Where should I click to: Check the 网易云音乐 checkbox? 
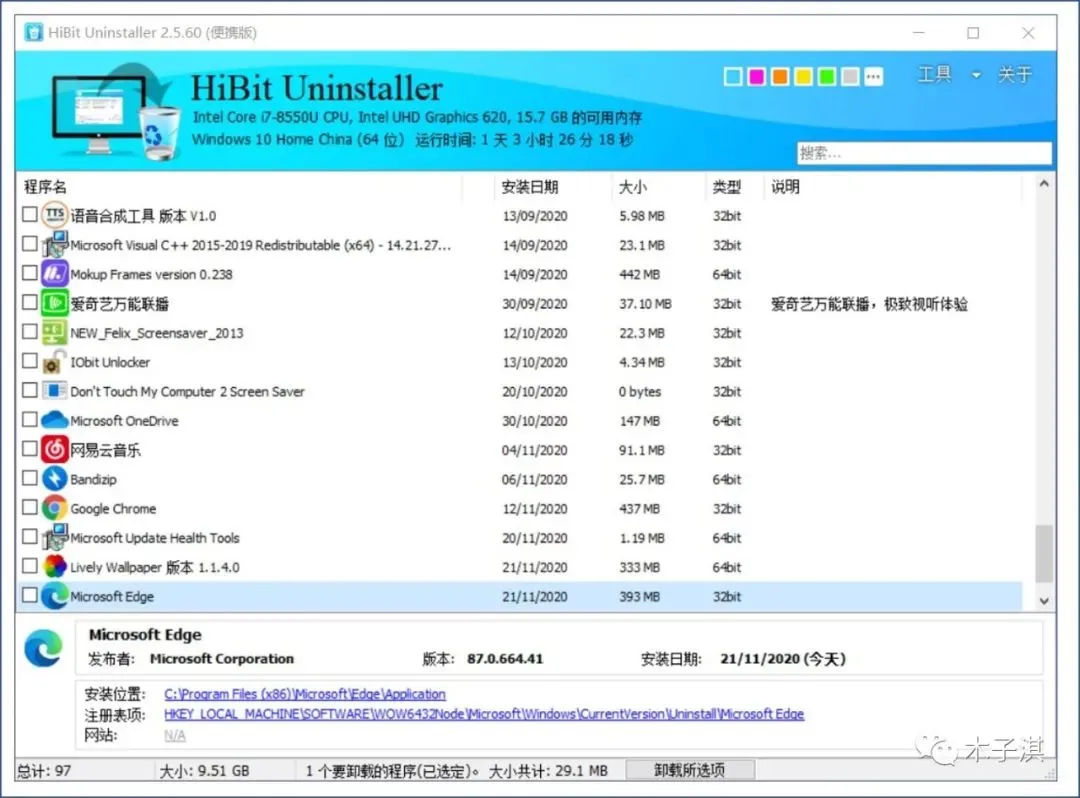(x=29, y=448)
